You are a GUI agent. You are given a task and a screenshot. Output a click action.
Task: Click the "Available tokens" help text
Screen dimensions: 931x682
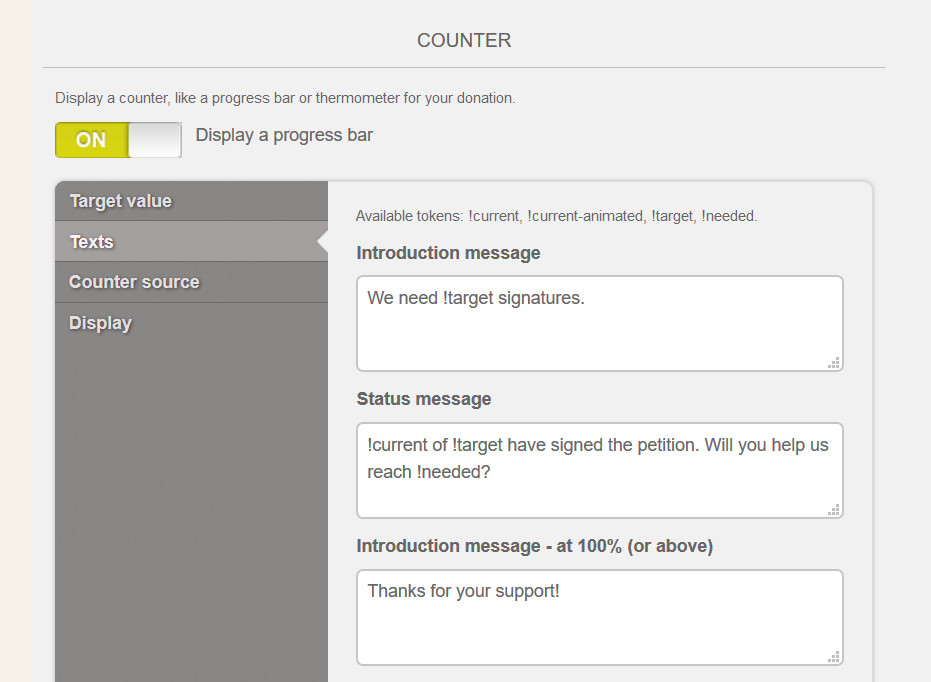556,216
